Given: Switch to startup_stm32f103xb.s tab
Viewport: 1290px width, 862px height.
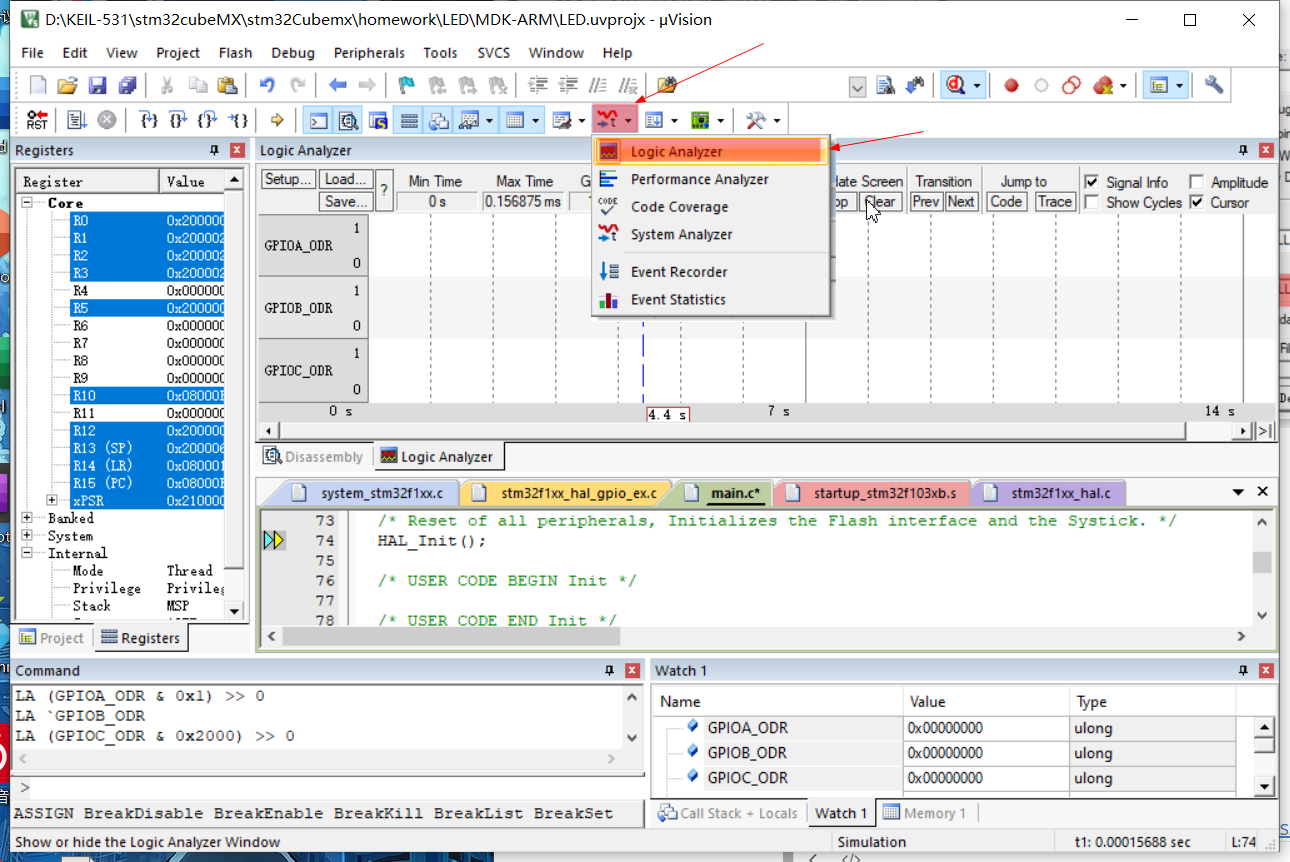Looking at the screenshot, I should pos(874,493).
